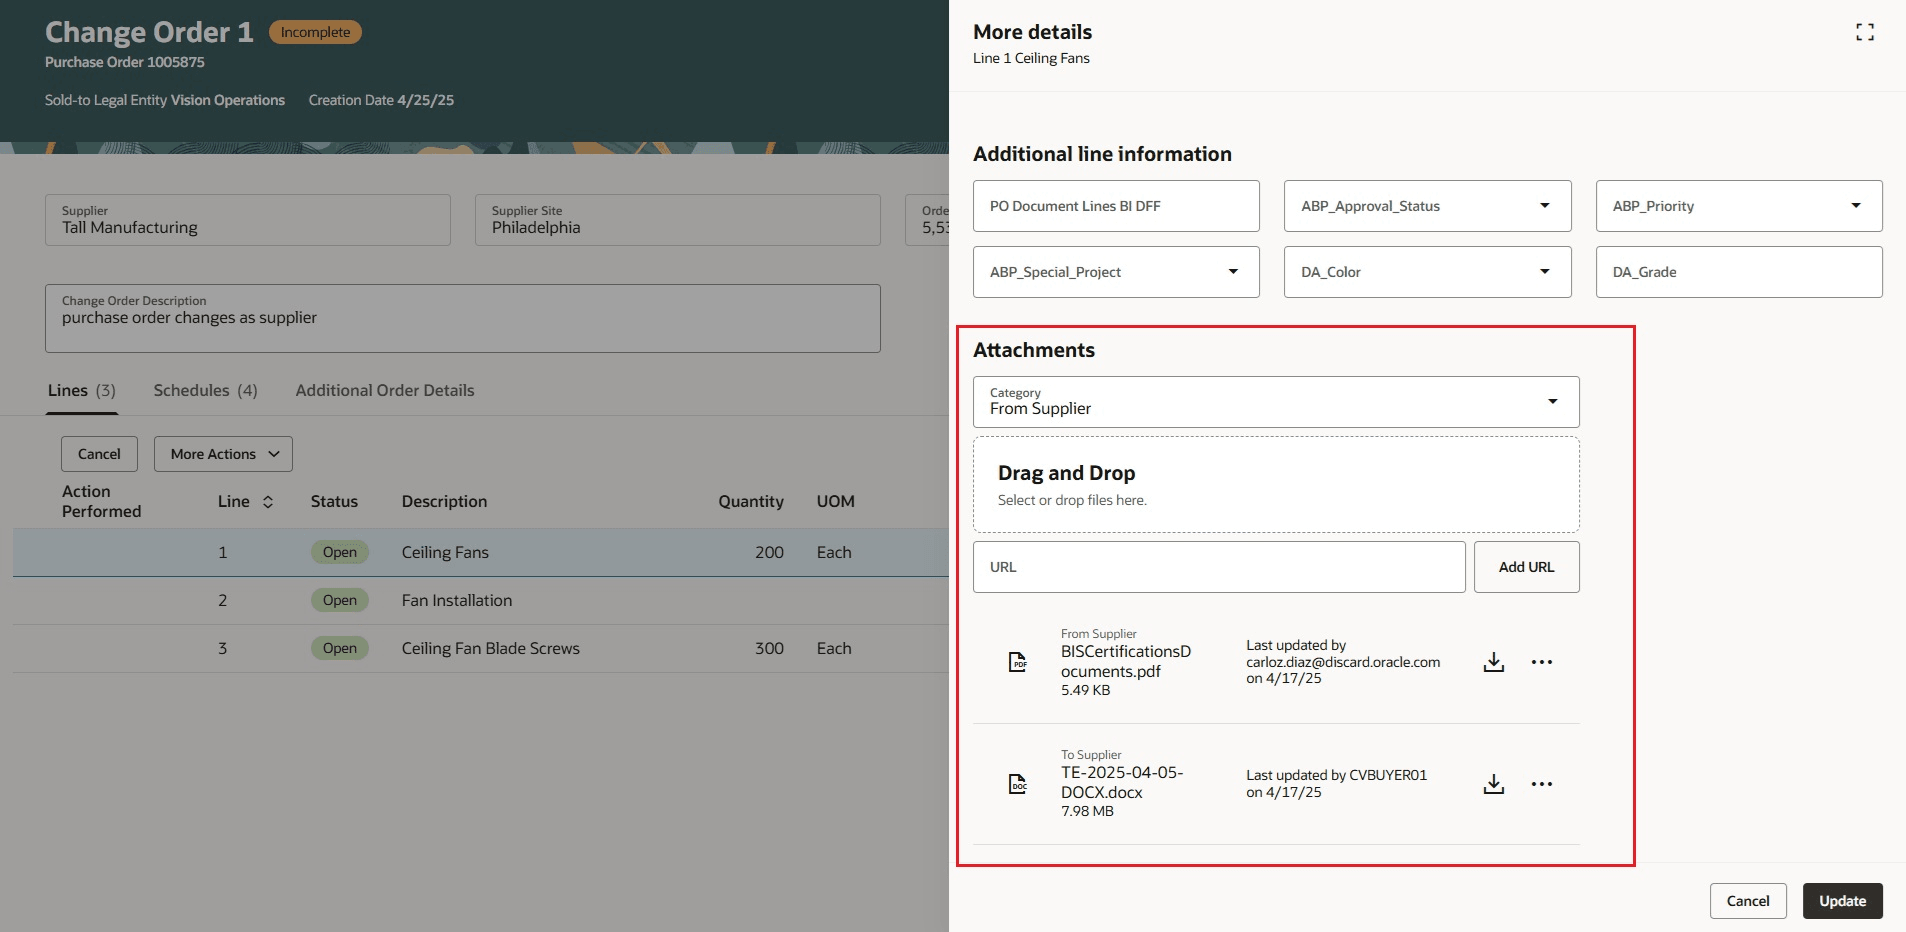Click the PDF file icon for BISCertificationsDocuments

[x=1018, y=661]
